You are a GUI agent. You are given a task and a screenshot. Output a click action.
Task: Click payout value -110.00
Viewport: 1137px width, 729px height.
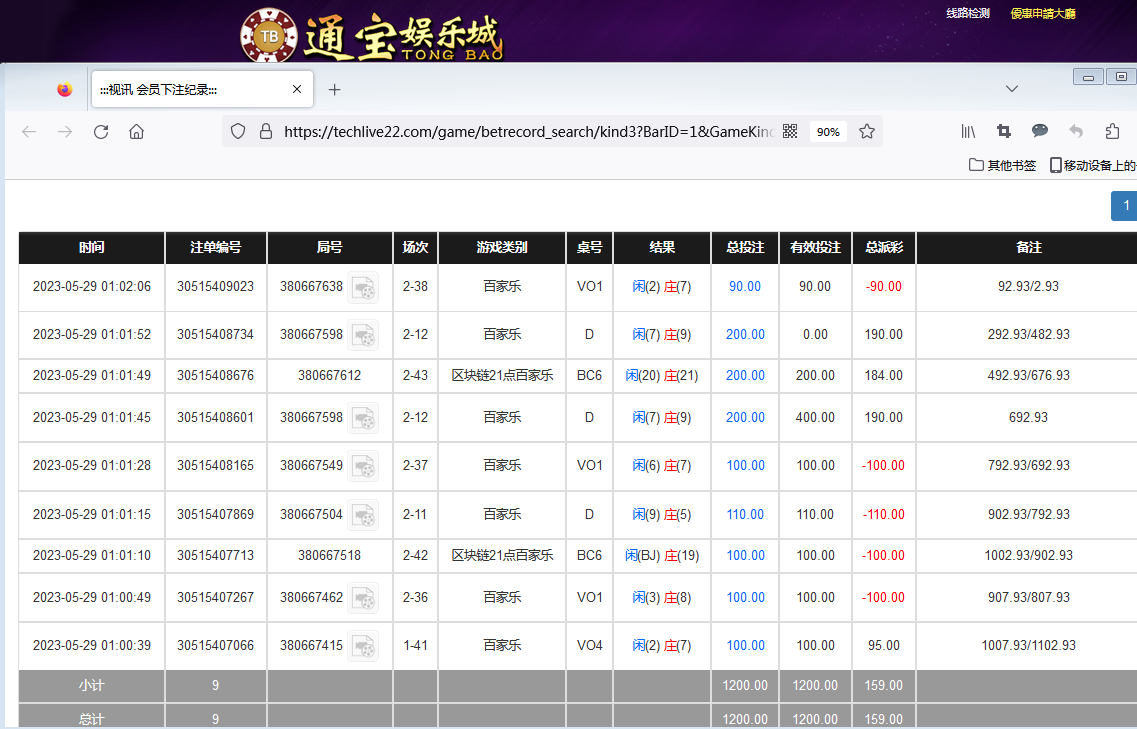click(x=883, y=514)
